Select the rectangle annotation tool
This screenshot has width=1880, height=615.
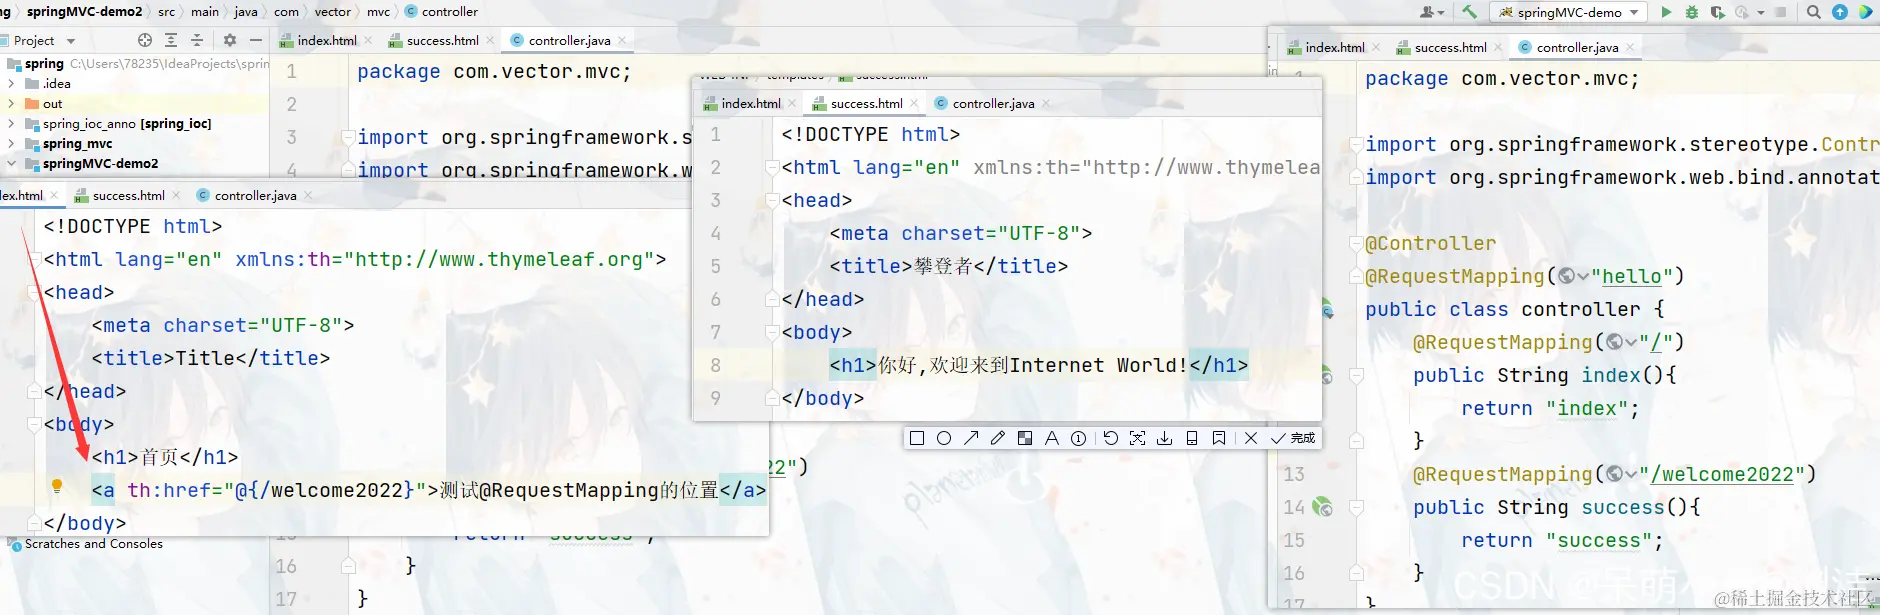coord(917,438)
